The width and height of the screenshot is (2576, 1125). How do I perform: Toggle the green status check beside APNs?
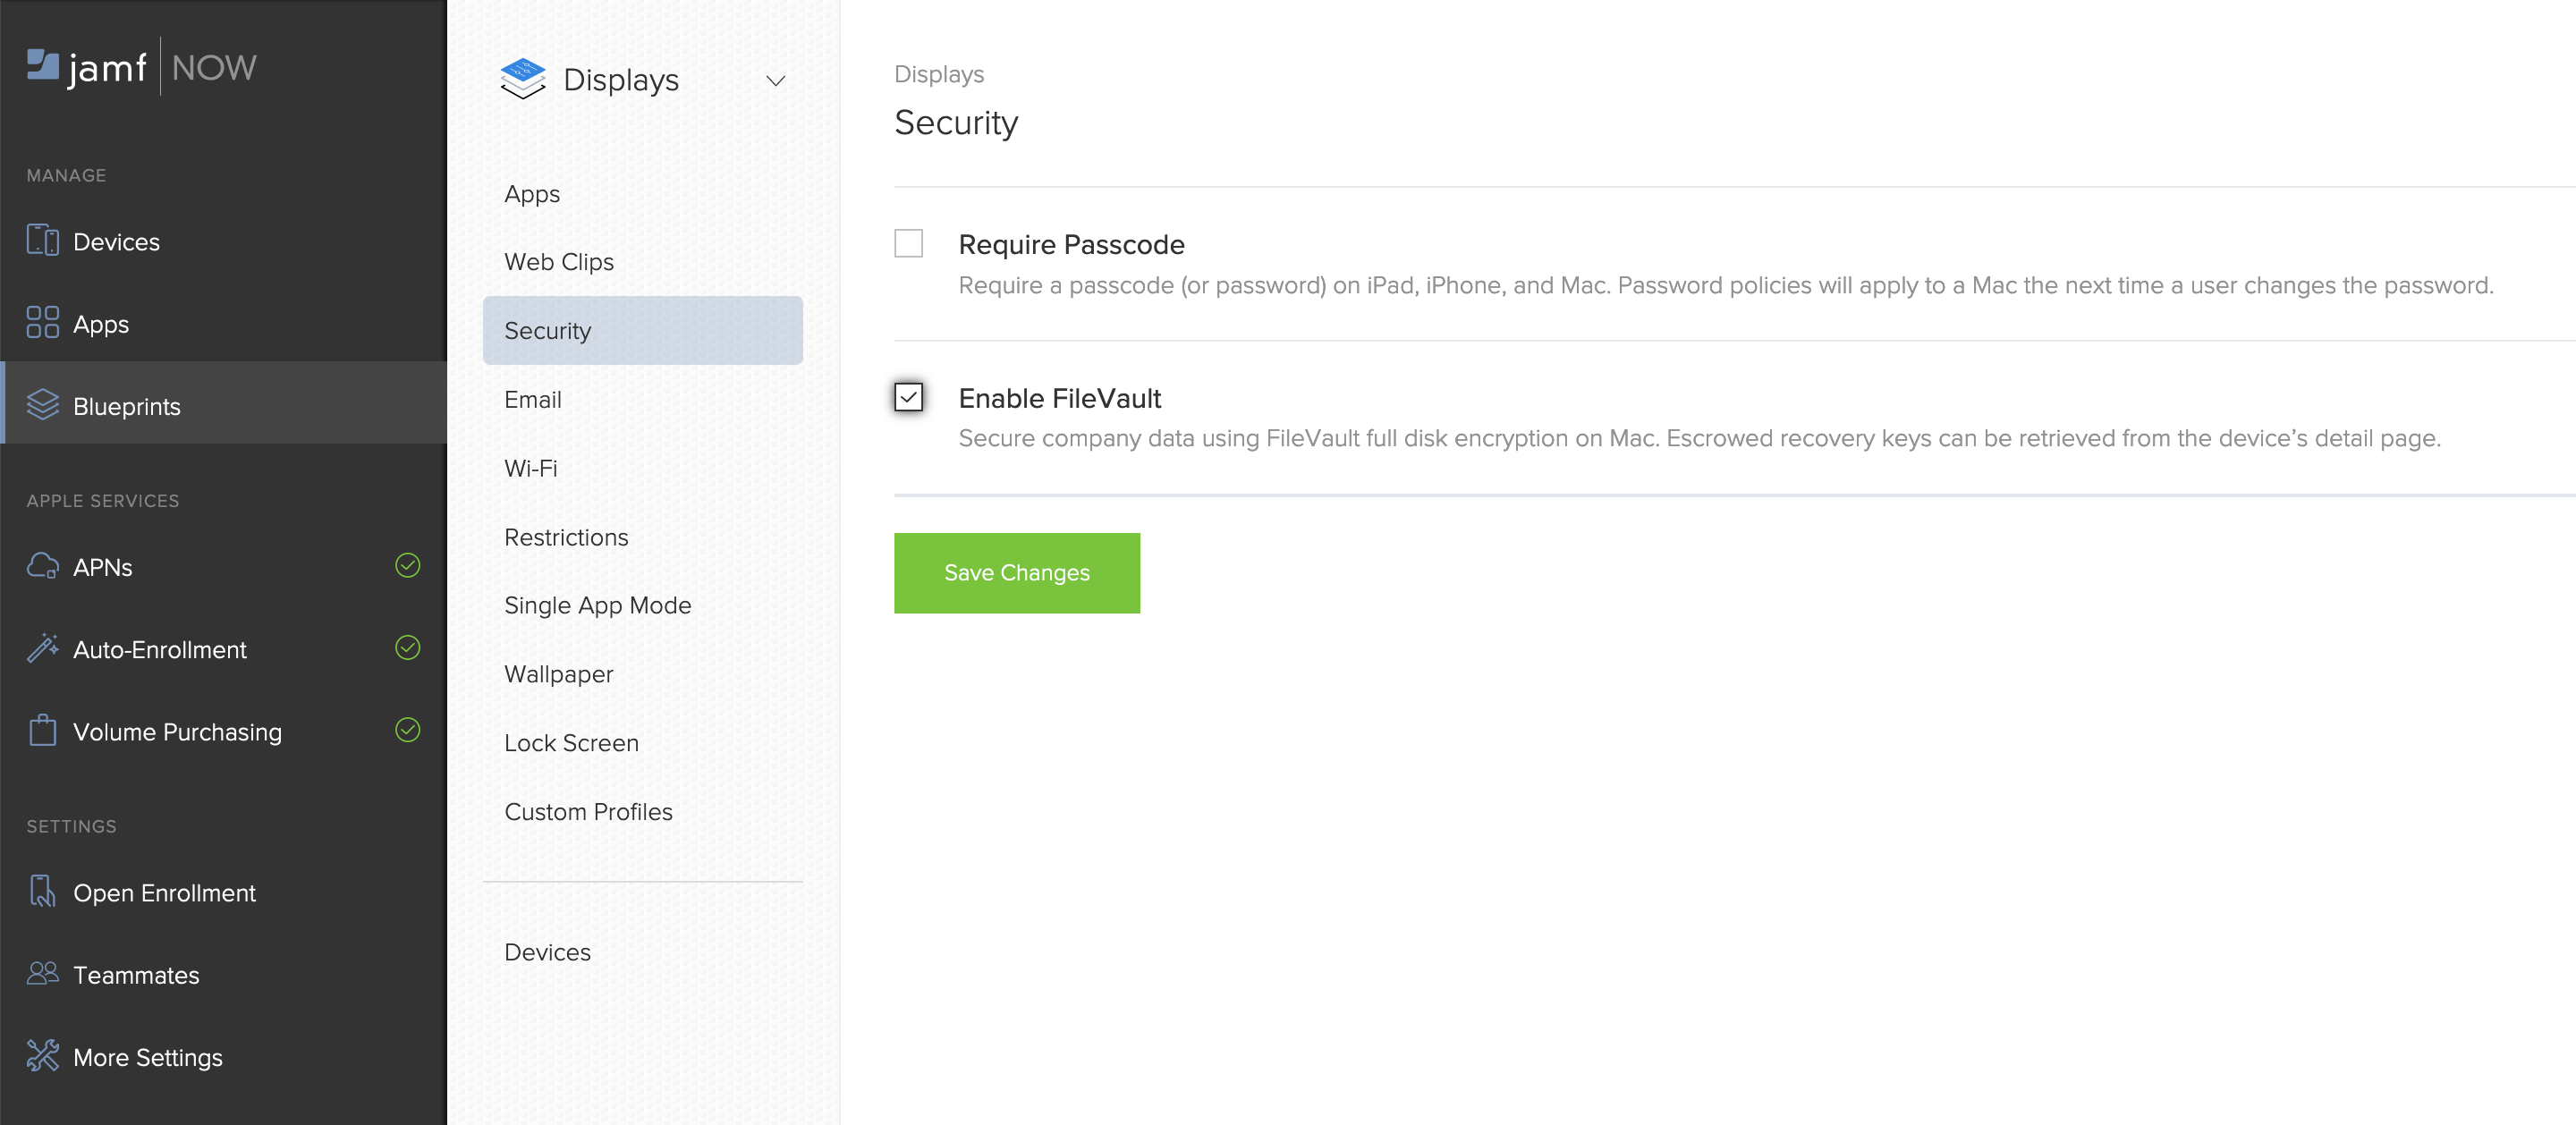(x=408, y=565)
